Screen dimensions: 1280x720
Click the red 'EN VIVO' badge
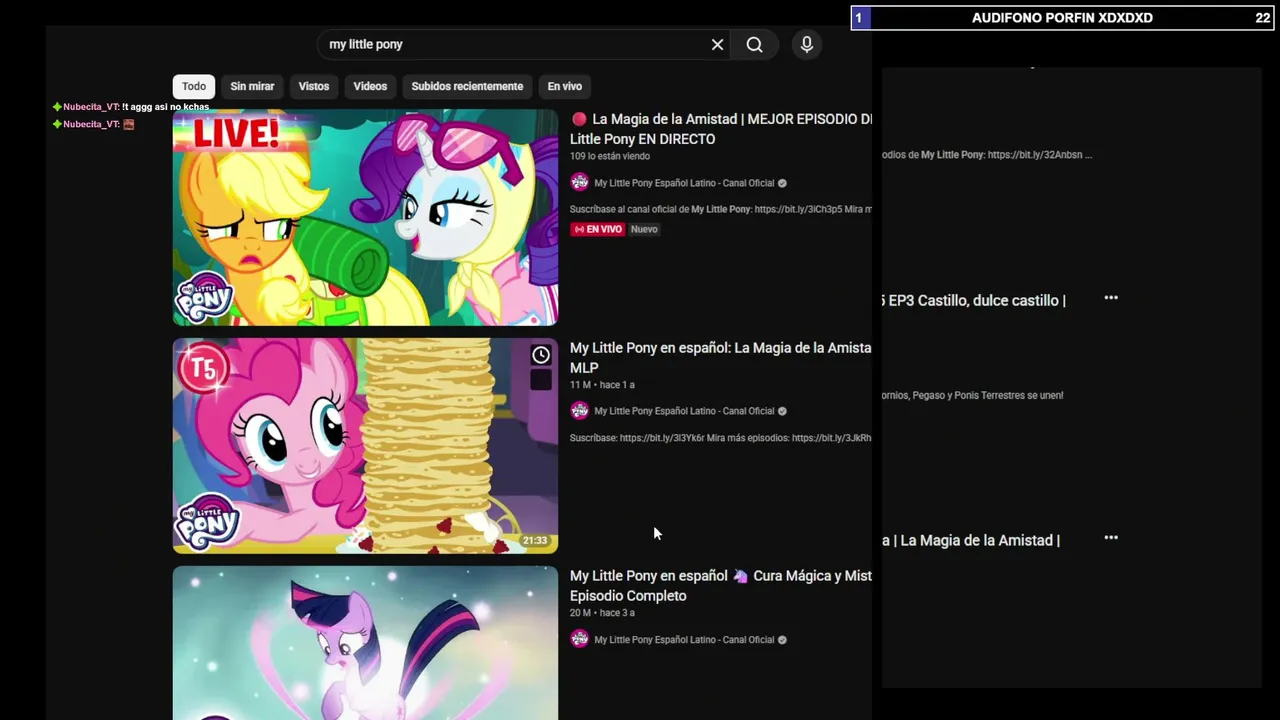point(597,229)
